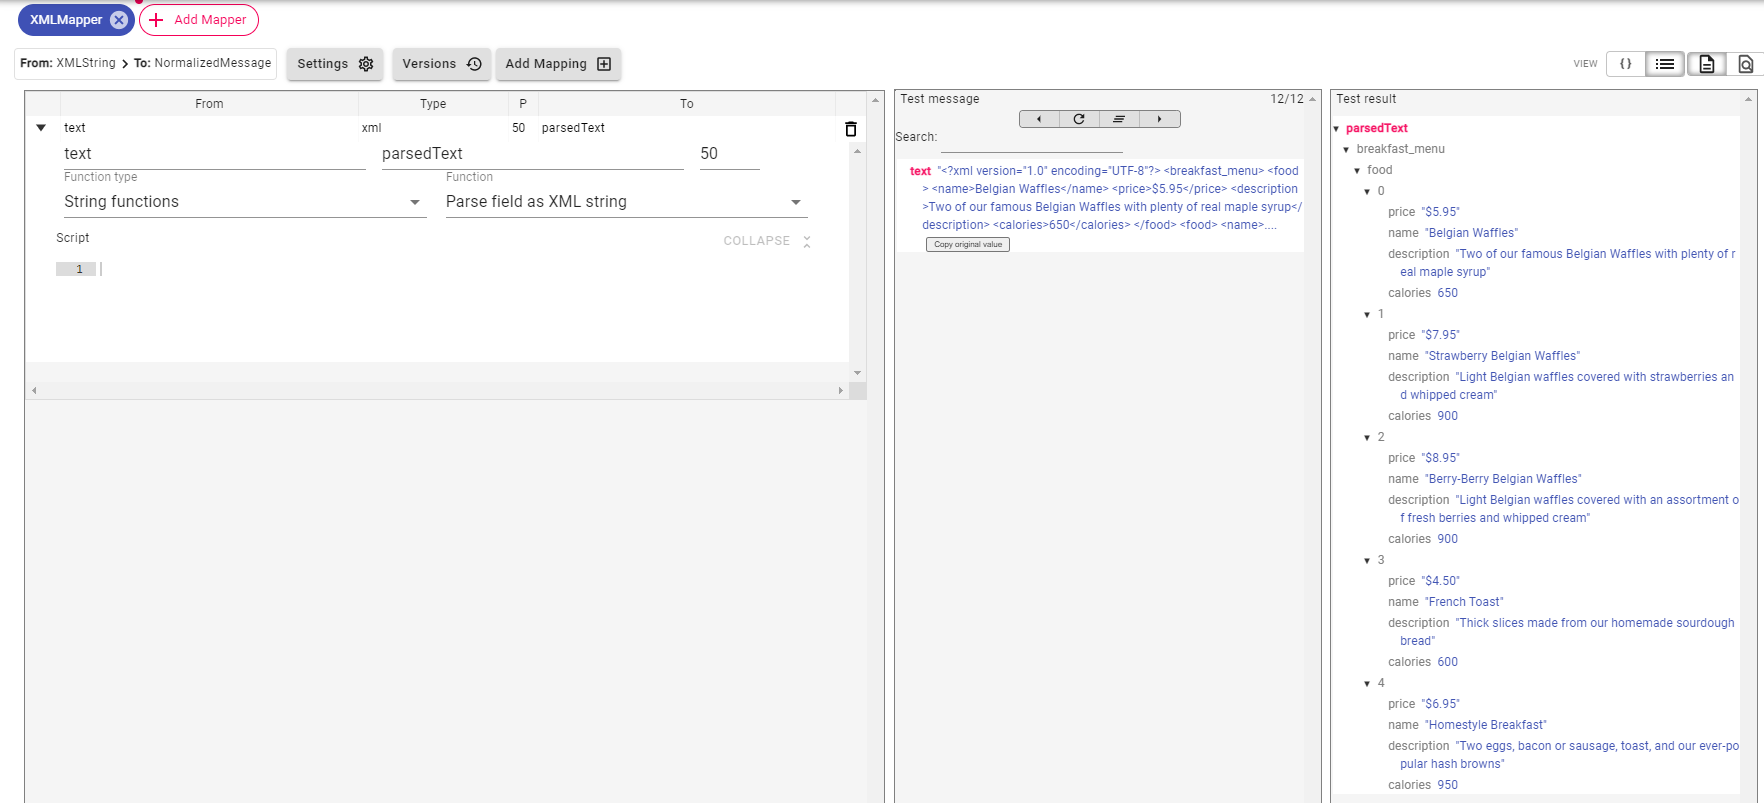This screenshot has width=1764, height=803.
Task: Open the Function dropdown showing Parse field as XML string
Action: [625, 202]
